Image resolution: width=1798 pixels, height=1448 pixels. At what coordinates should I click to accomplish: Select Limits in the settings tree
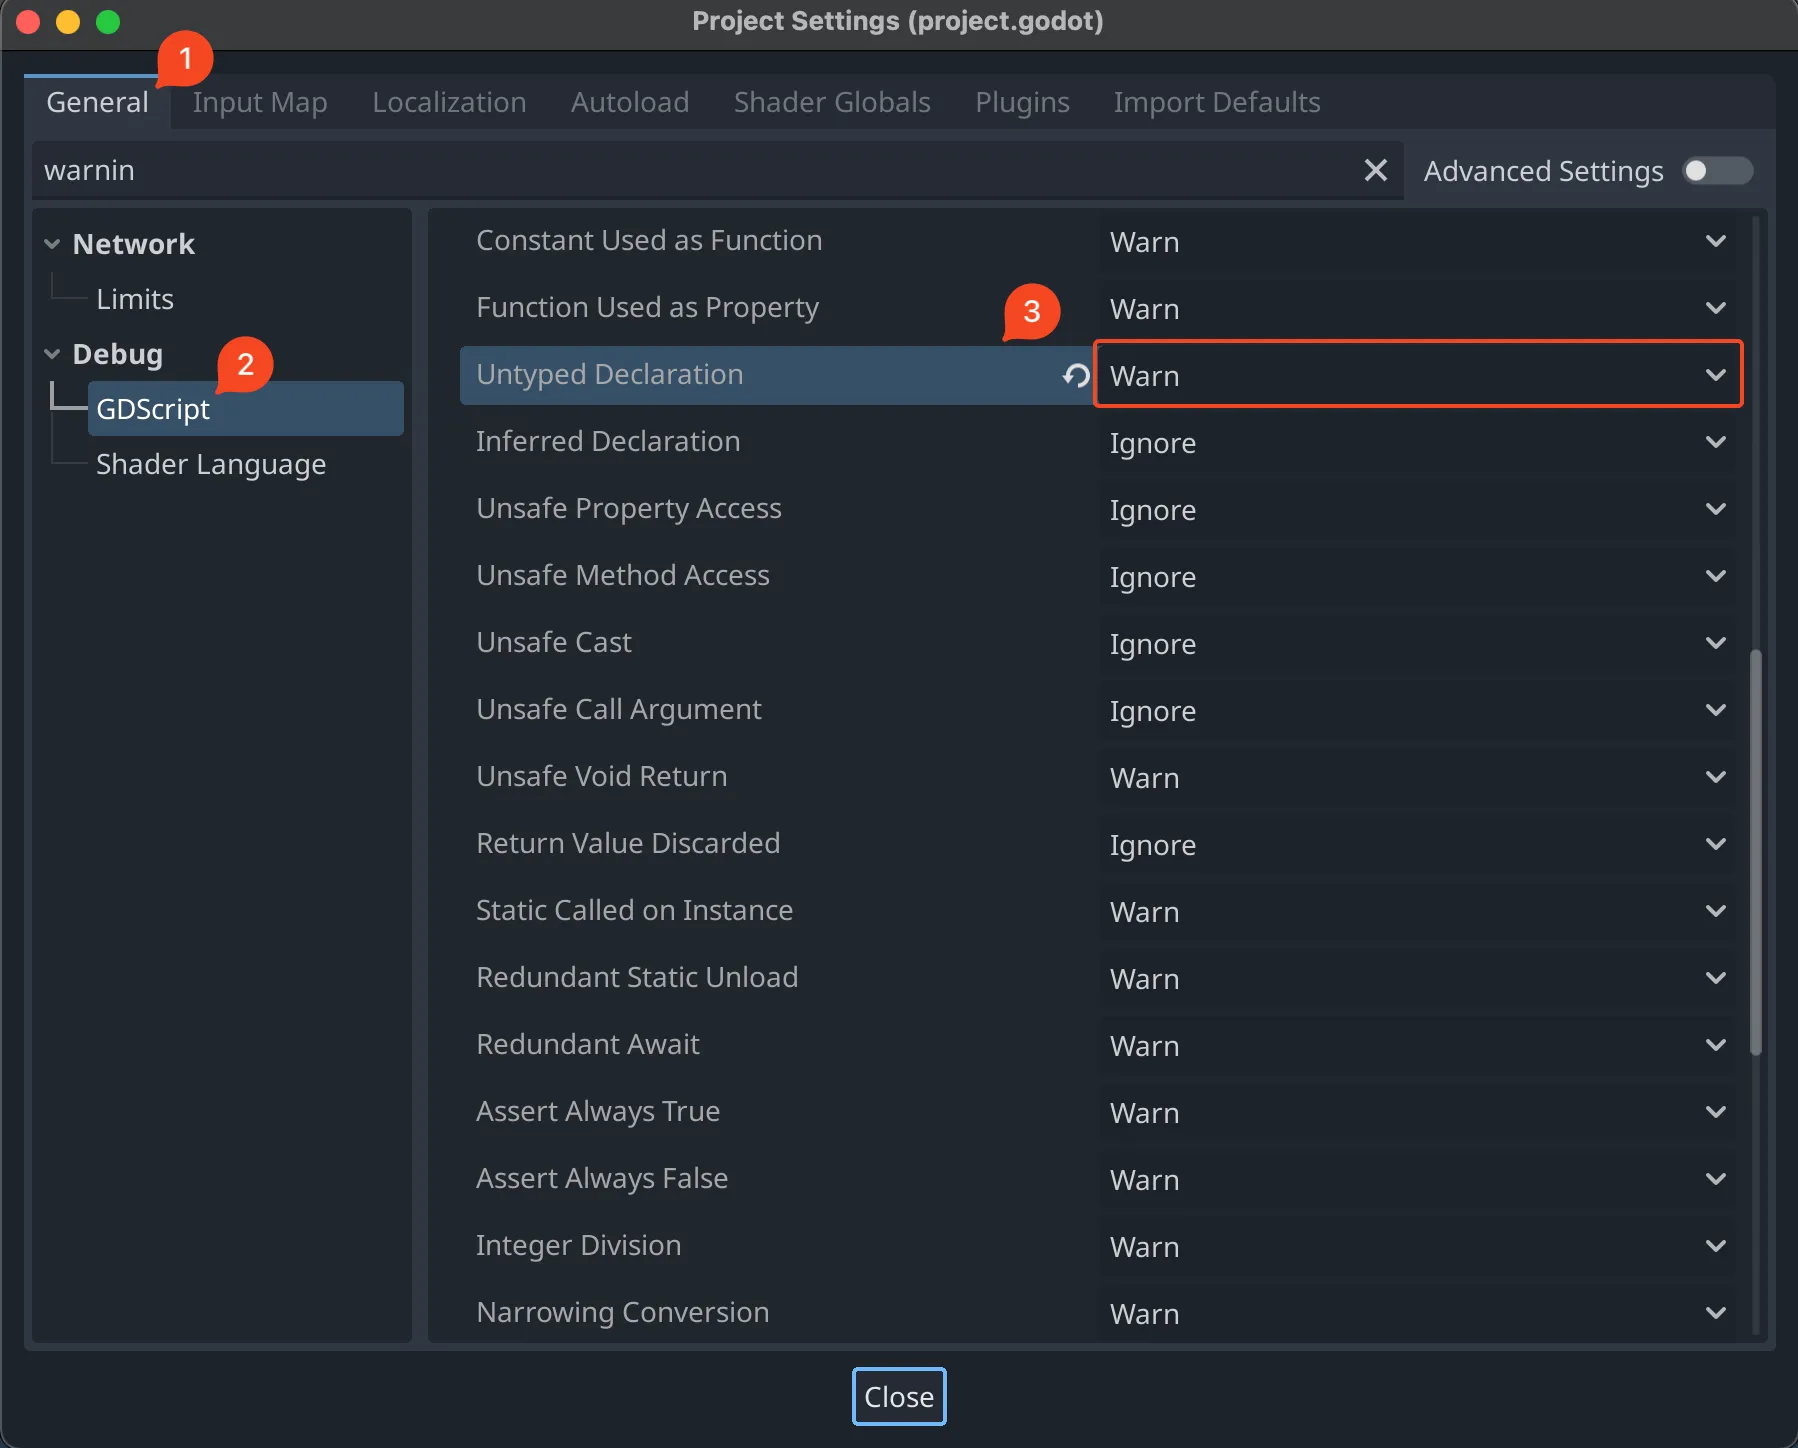135,299
